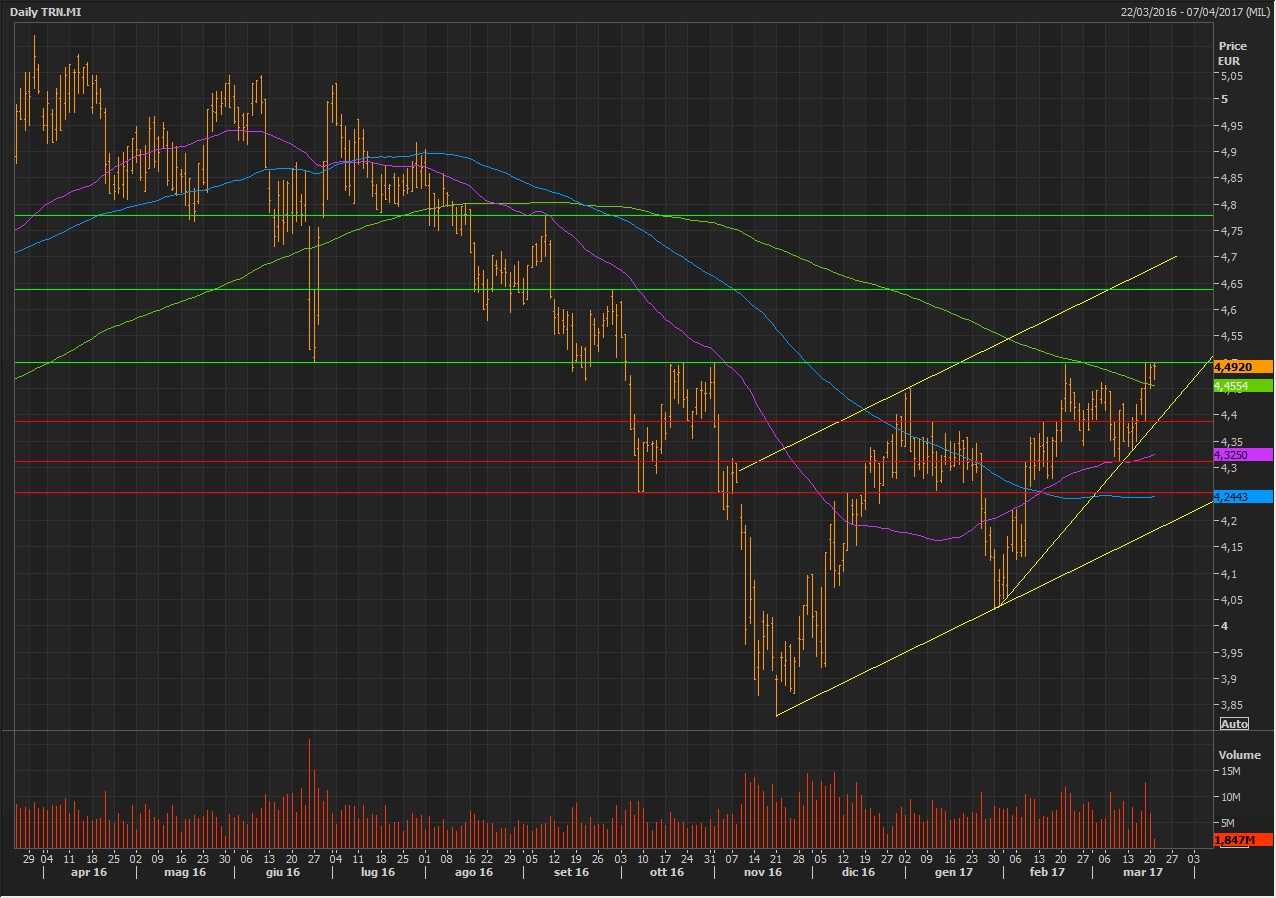Click the Daily TRN.MI chart title
Viewport: 1276px width, 898px height.
46,11
